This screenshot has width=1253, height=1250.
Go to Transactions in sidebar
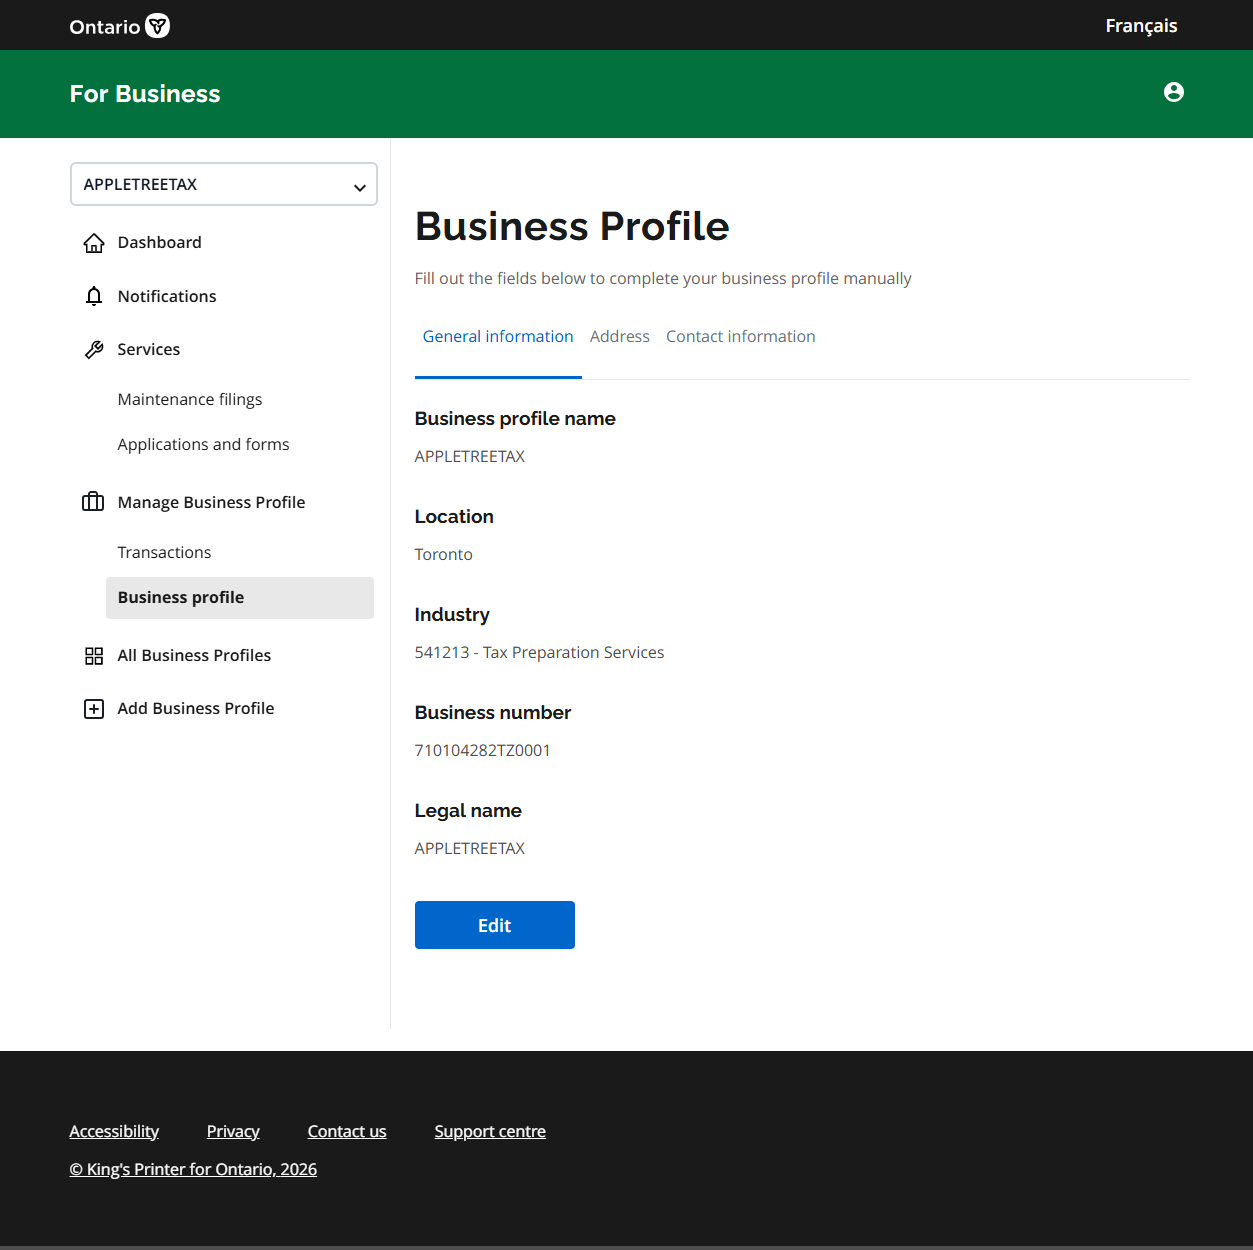(164, 553)
